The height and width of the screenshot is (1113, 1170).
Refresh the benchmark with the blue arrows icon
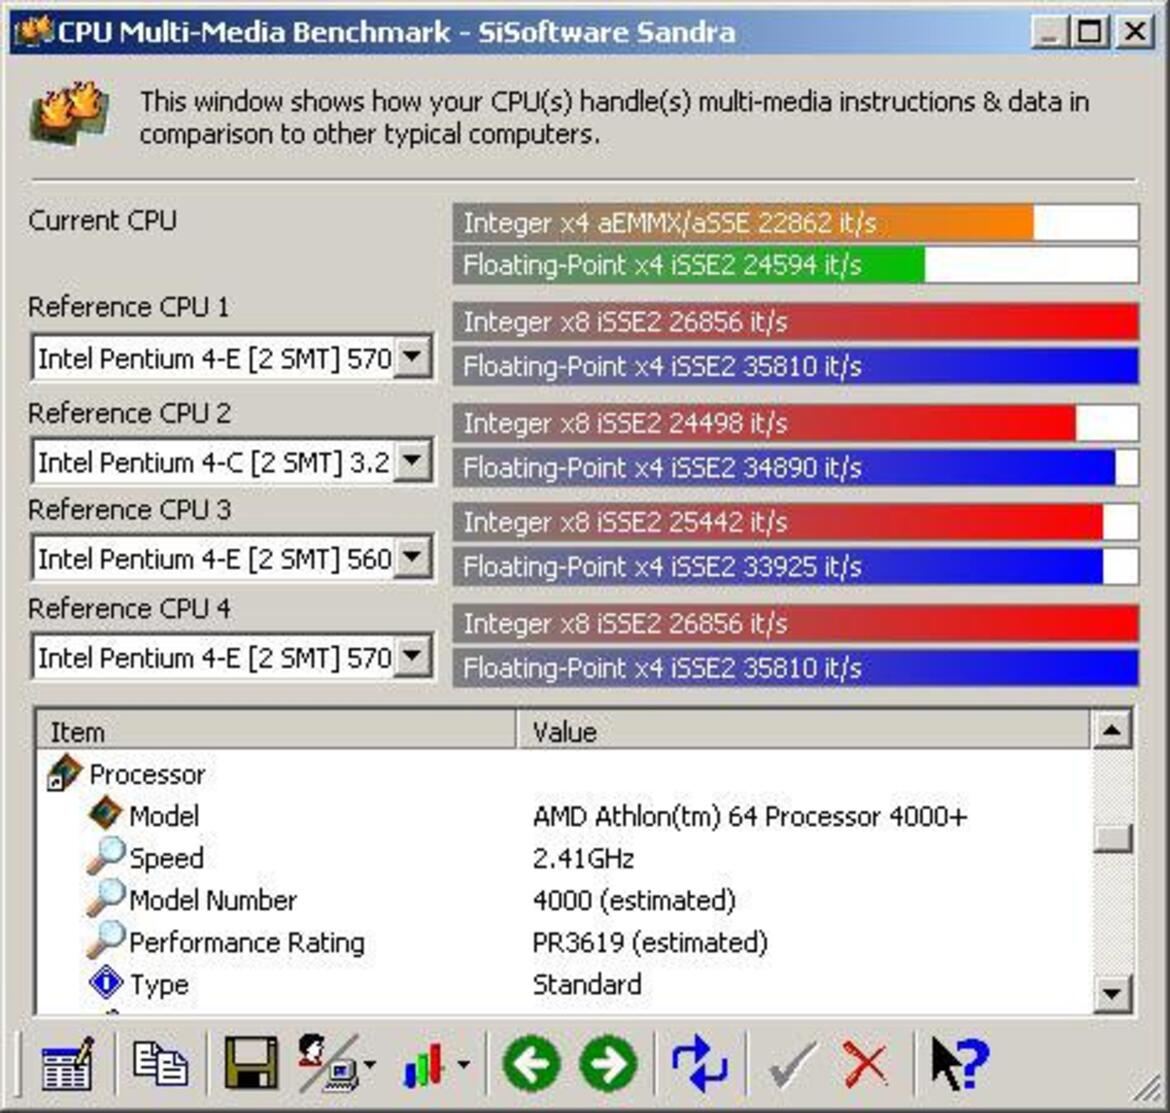pos(699,1063)
